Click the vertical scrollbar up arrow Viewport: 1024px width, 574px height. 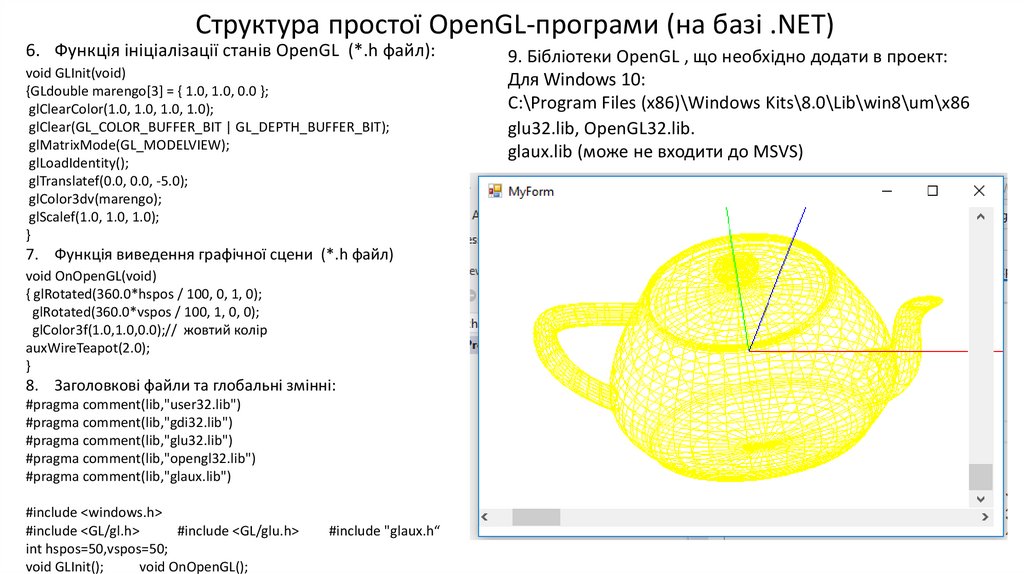tap(980, 217)
